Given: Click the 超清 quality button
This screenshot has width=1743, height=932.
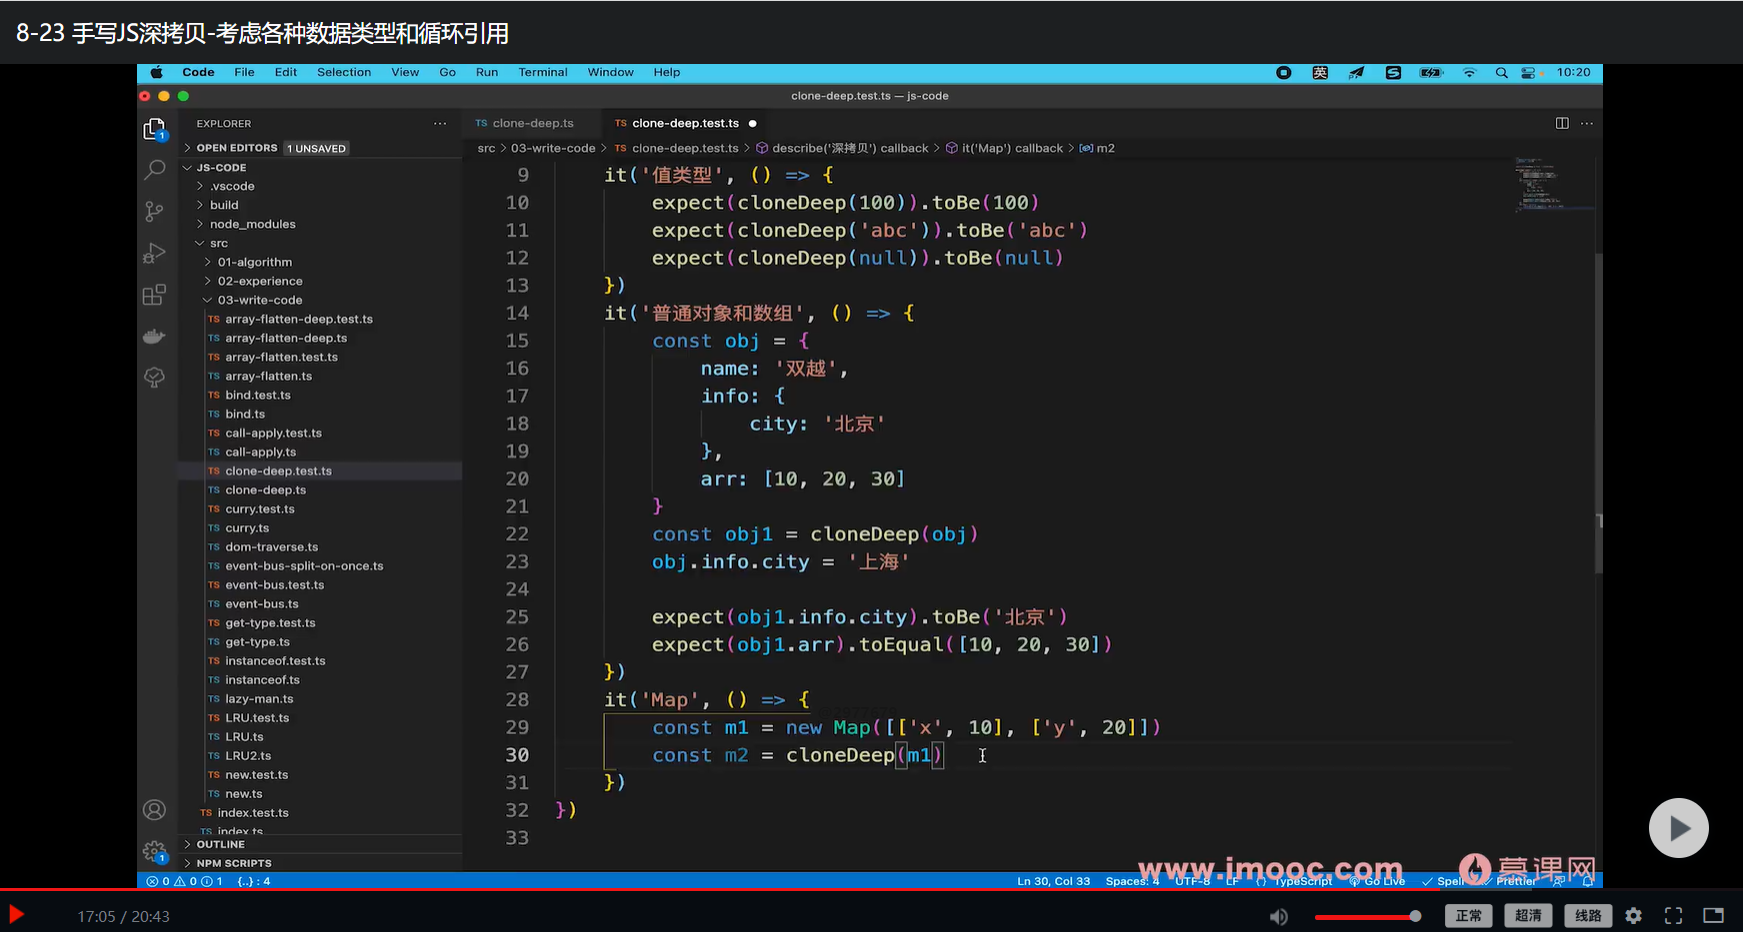Looking at the screenshot, I should [1528, 916].
